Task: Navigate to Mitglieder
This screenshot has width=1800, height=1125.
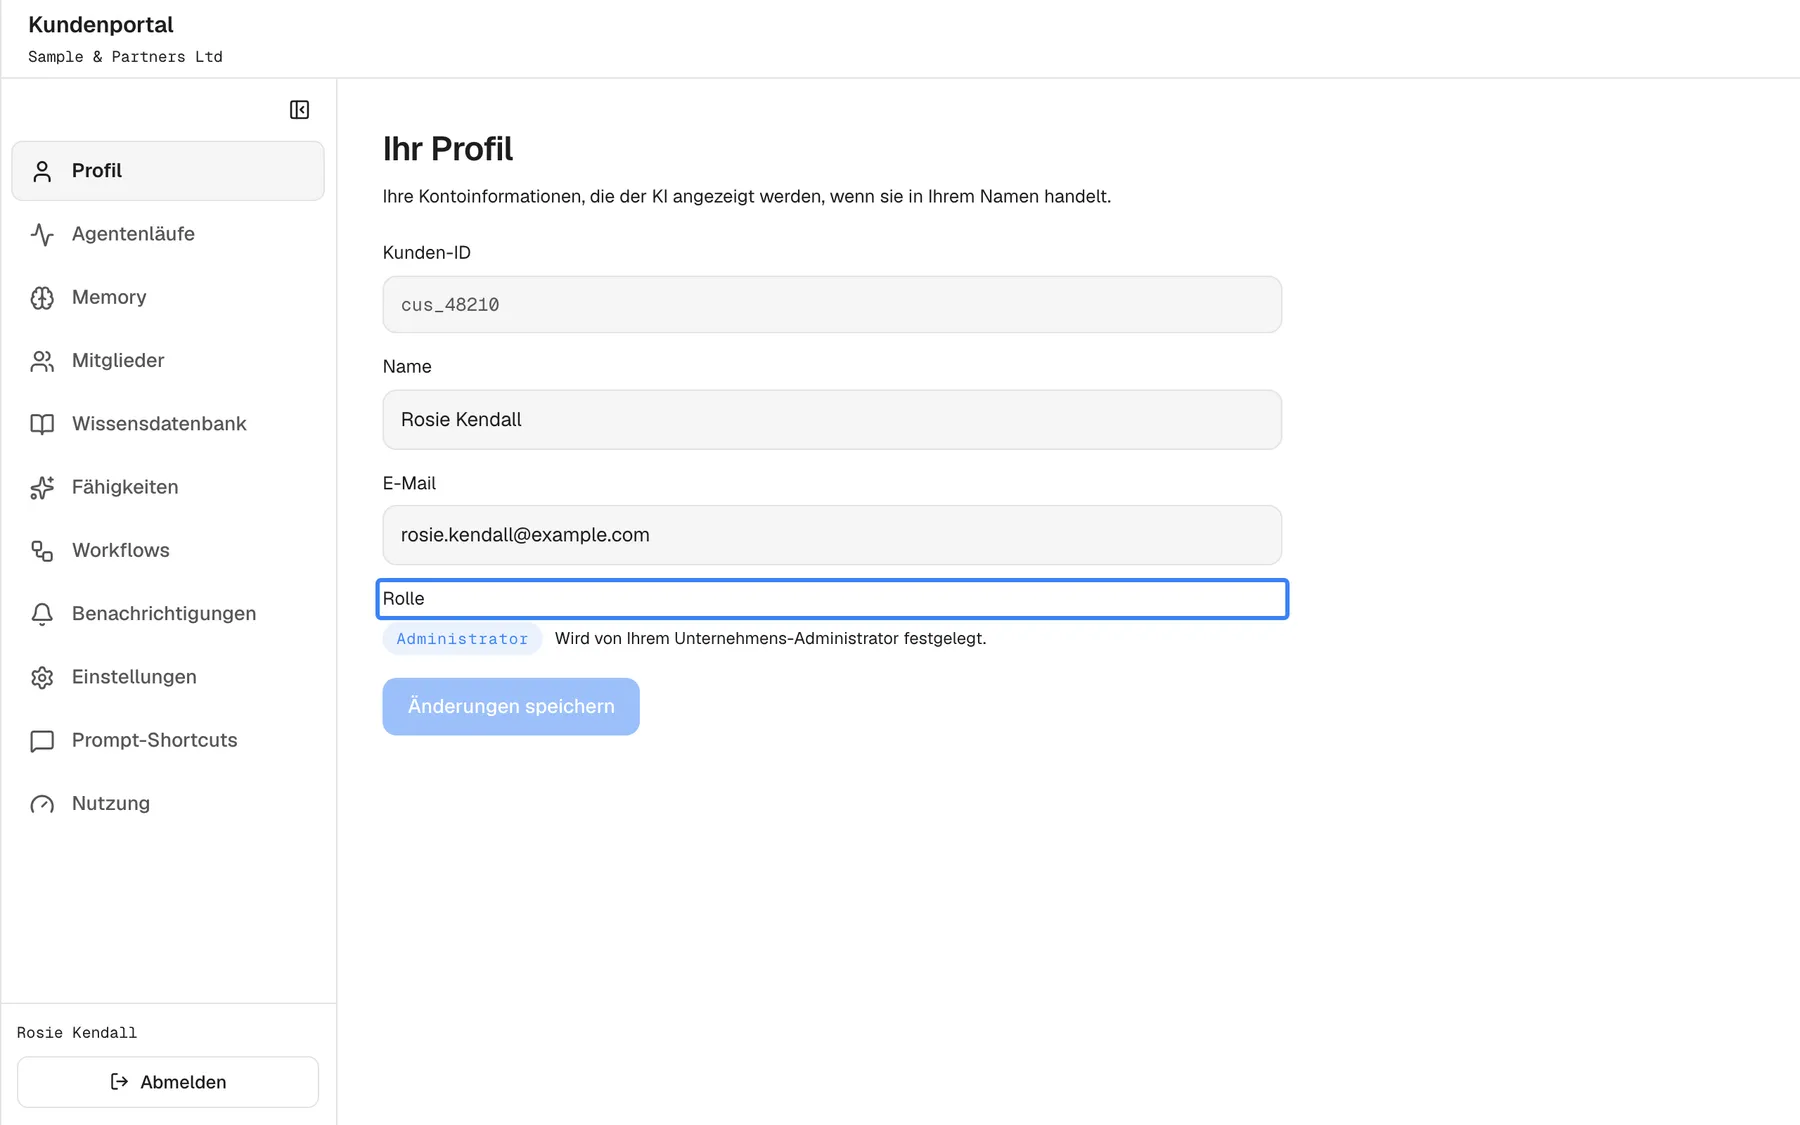Action: tap(168, 360)
